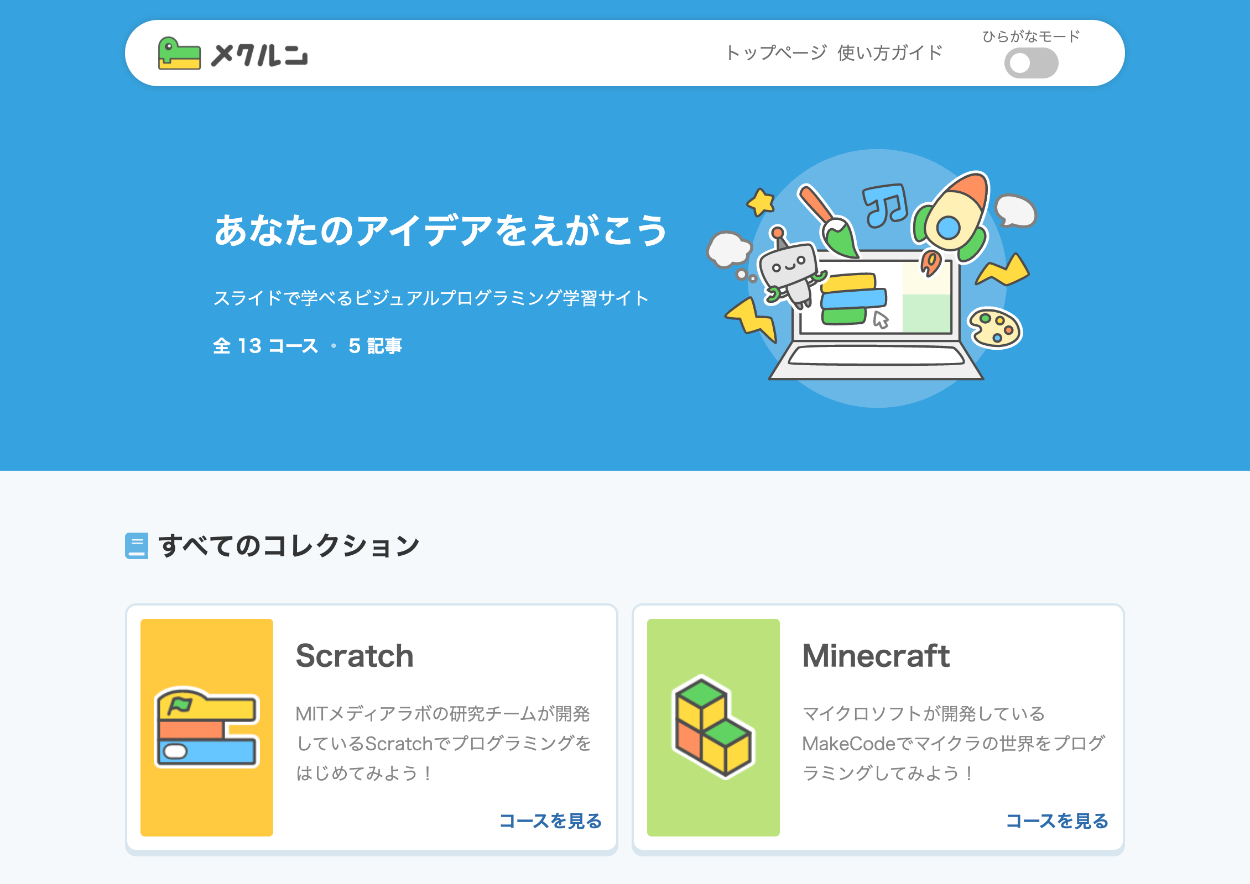Click the yellow star icon in illustration

760,202
